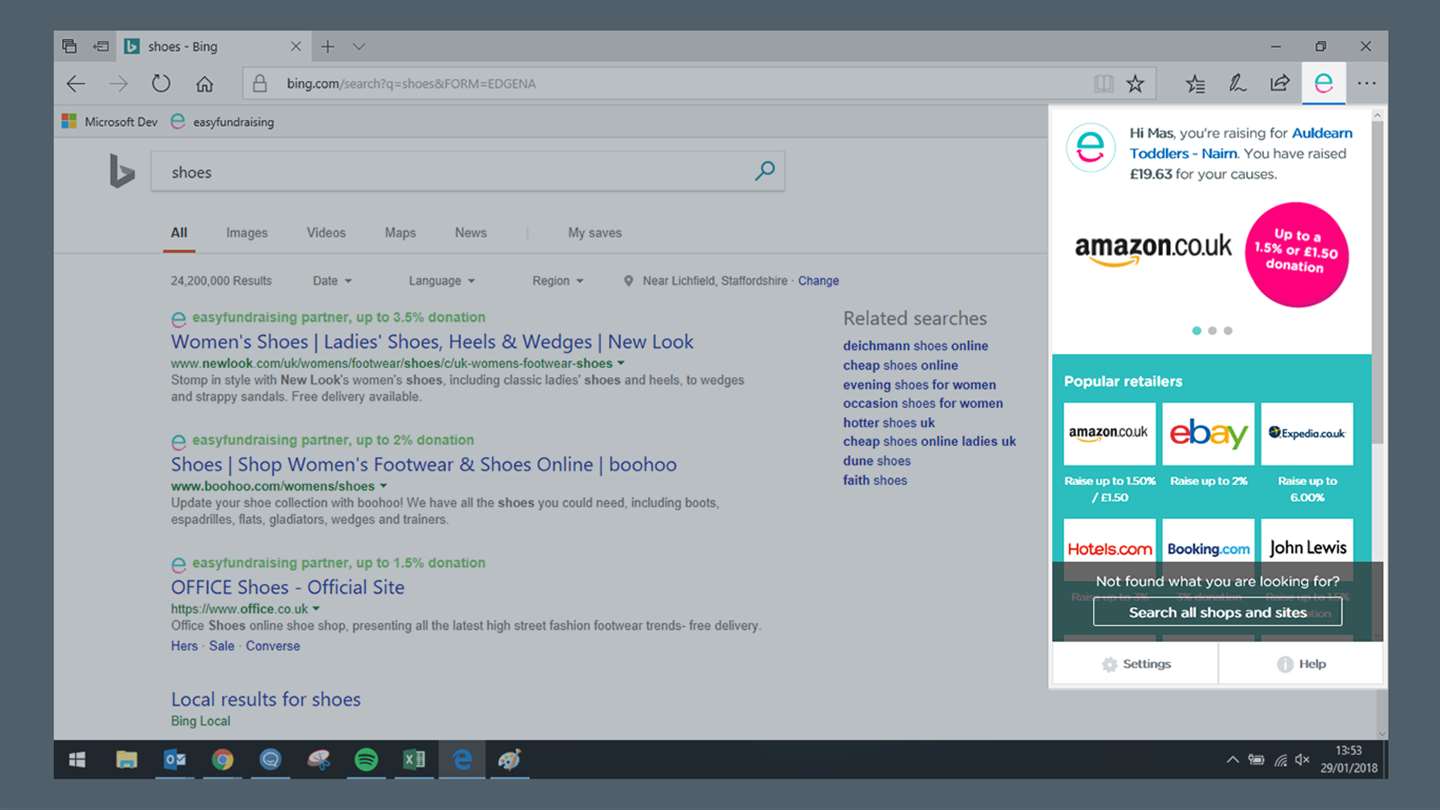Open easyfundraising favorites bar bookmark

pyautogui.click(x=222, y=122)
